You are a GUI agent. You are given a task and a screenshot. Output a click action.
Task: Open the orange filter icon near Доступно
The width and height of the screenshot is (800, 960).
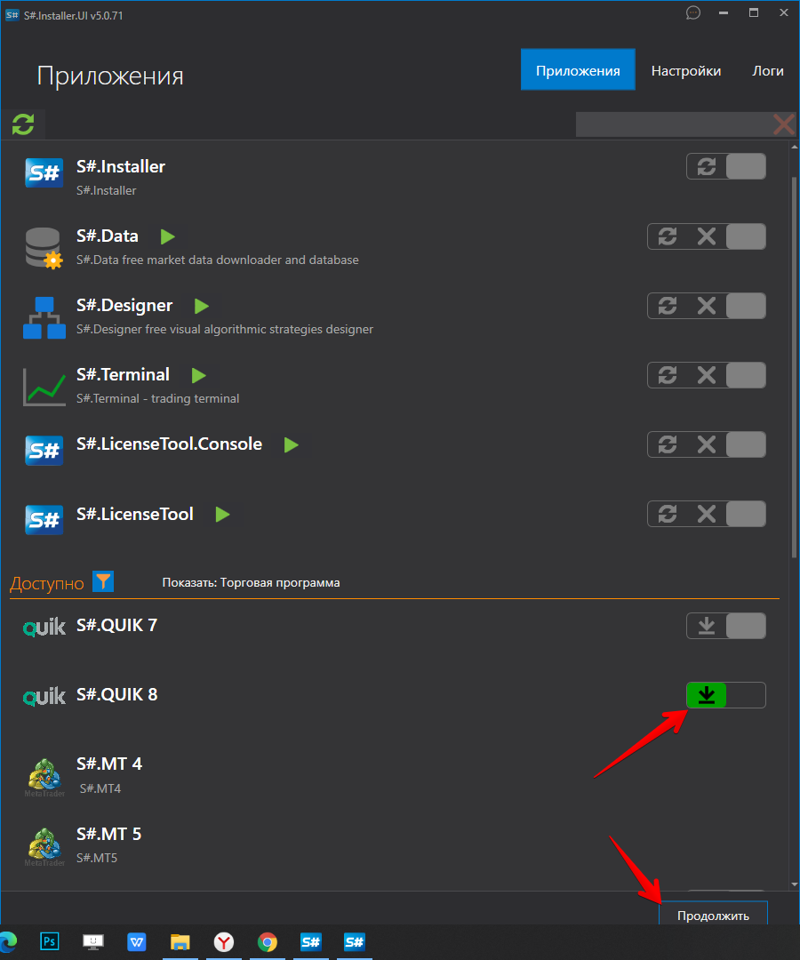103,582
